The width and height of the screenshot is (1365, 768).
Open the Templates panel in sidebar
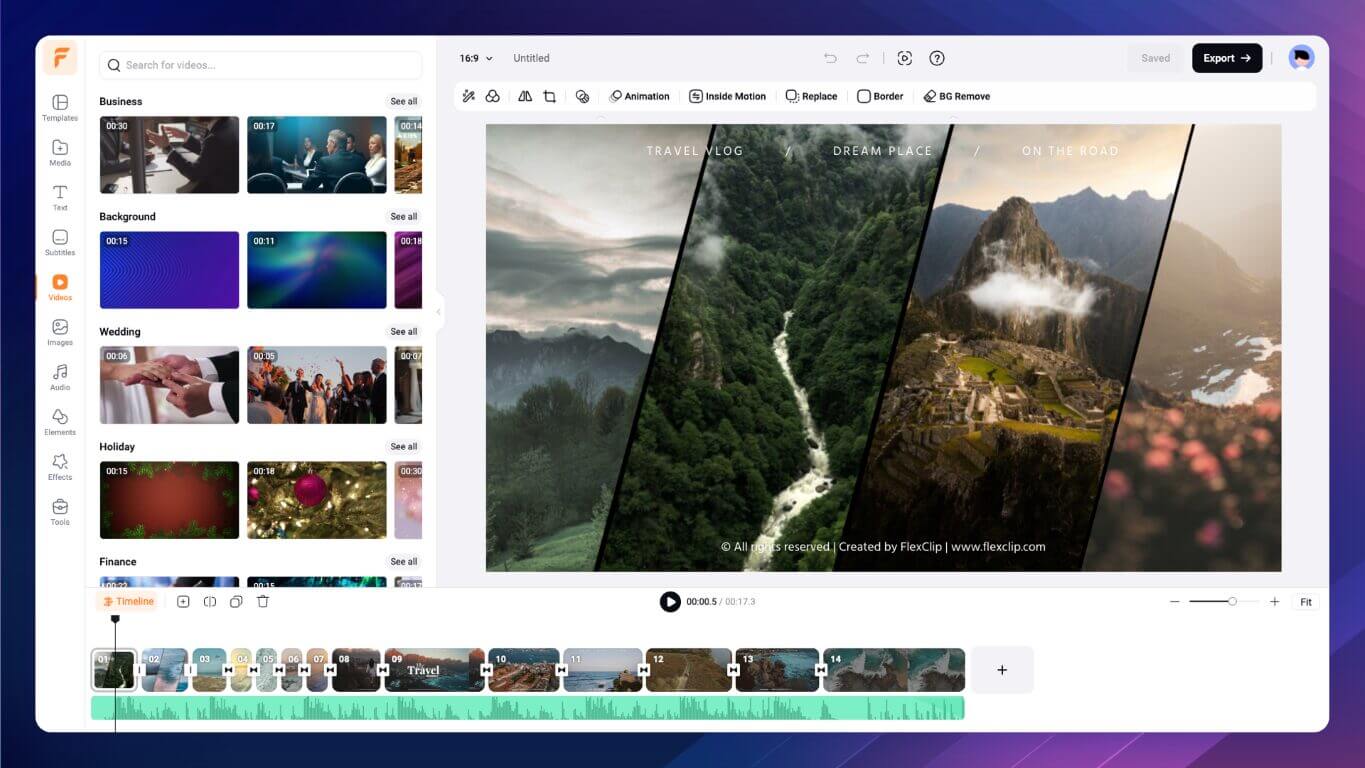pyautogui.click(x=60, y=107)
